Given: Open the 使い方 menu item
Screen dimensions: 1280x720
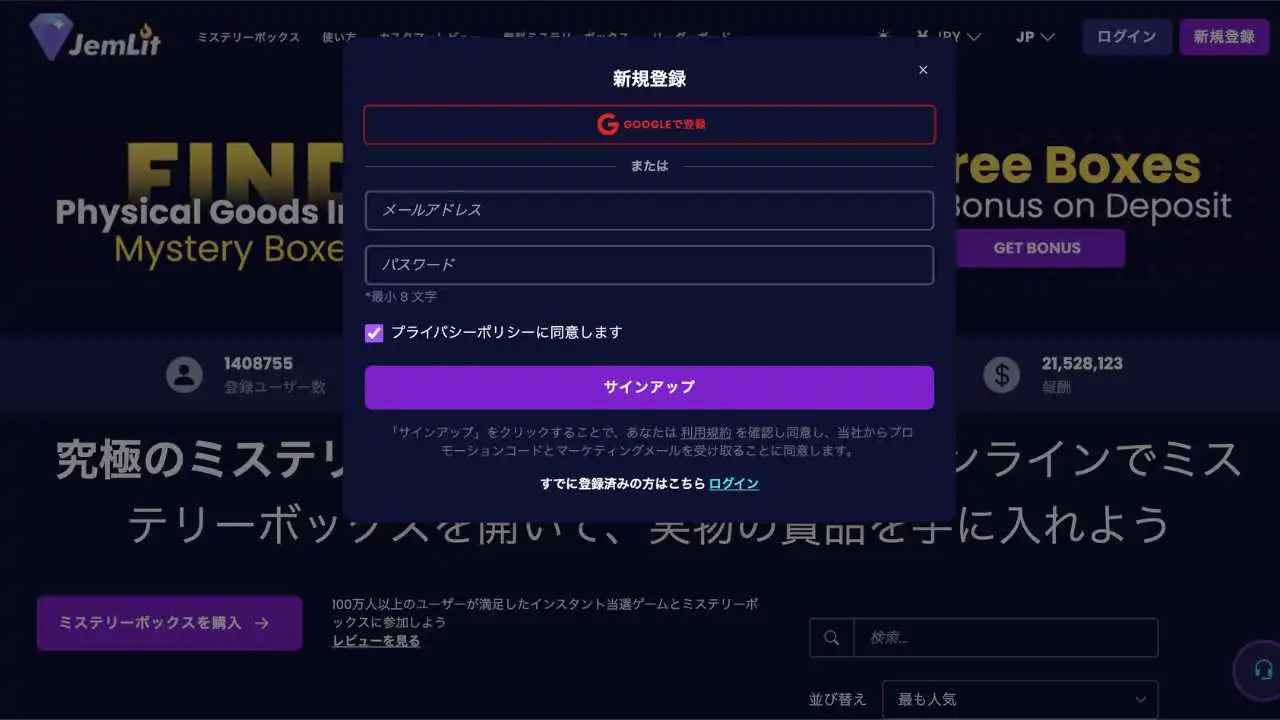Looking at the screenshot, I should (339, 37).
